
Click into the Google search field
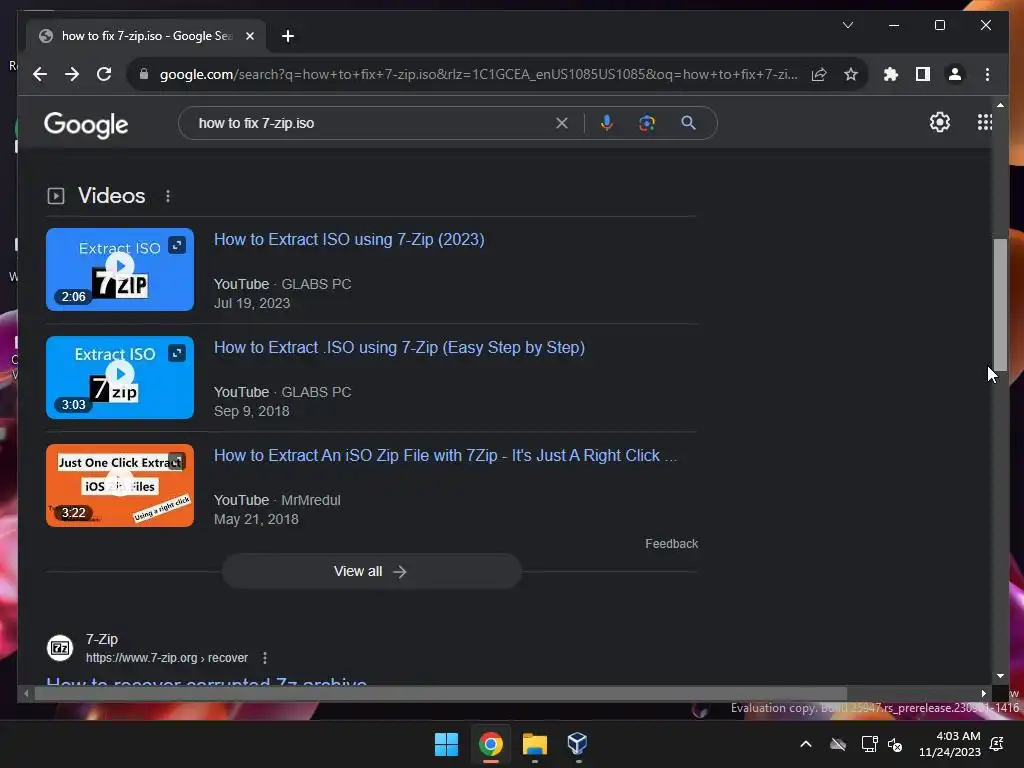pos(372,123)
